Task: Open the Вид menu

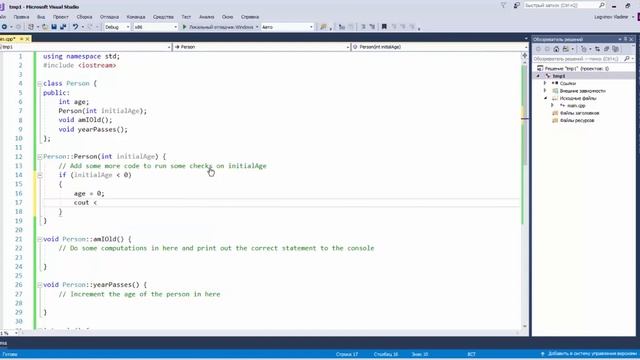Action: [x=41, y=17]
